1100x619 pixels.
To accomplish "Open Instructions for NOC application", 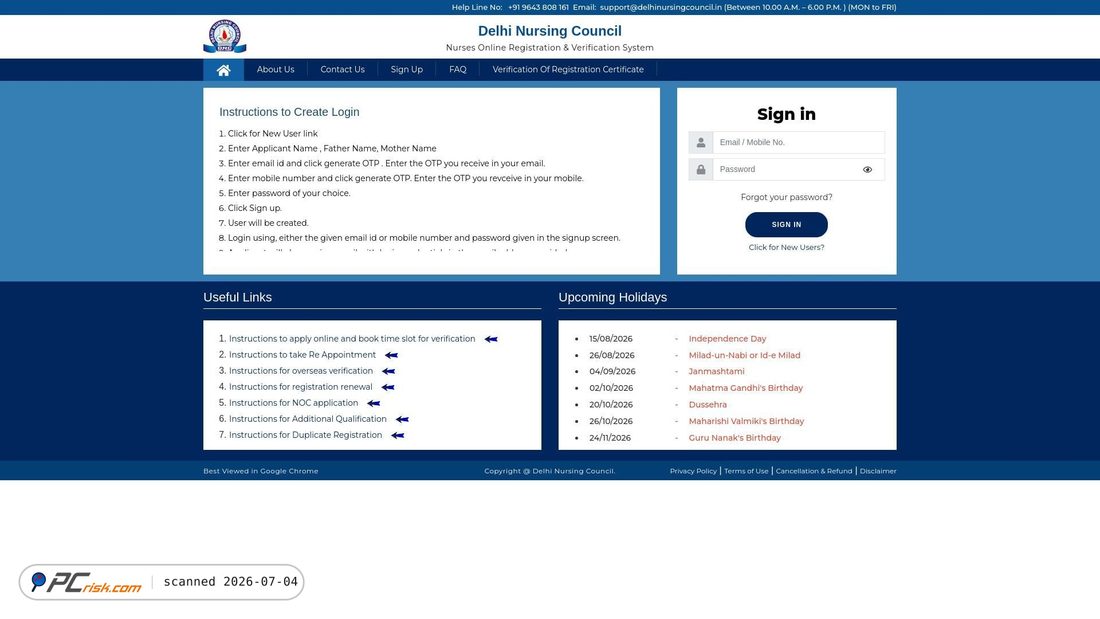I will point(293,403).
